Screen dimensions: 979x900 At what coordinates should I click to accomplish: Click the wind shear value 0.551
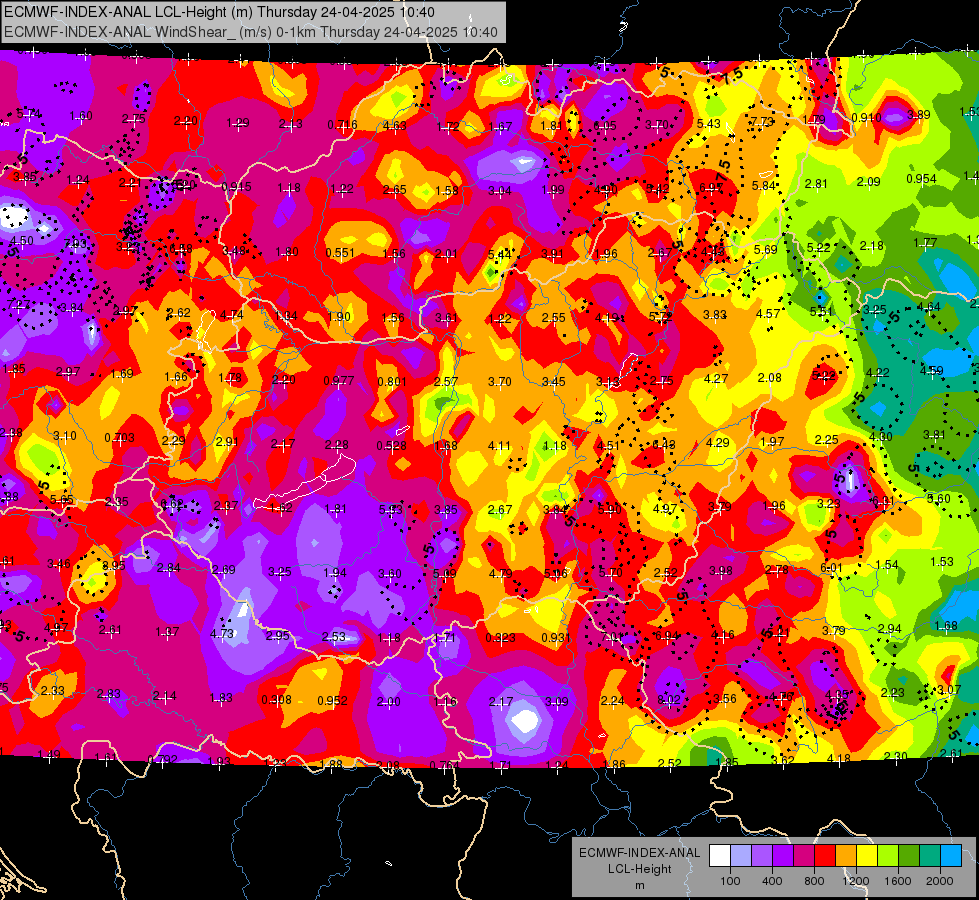(340, 253)
